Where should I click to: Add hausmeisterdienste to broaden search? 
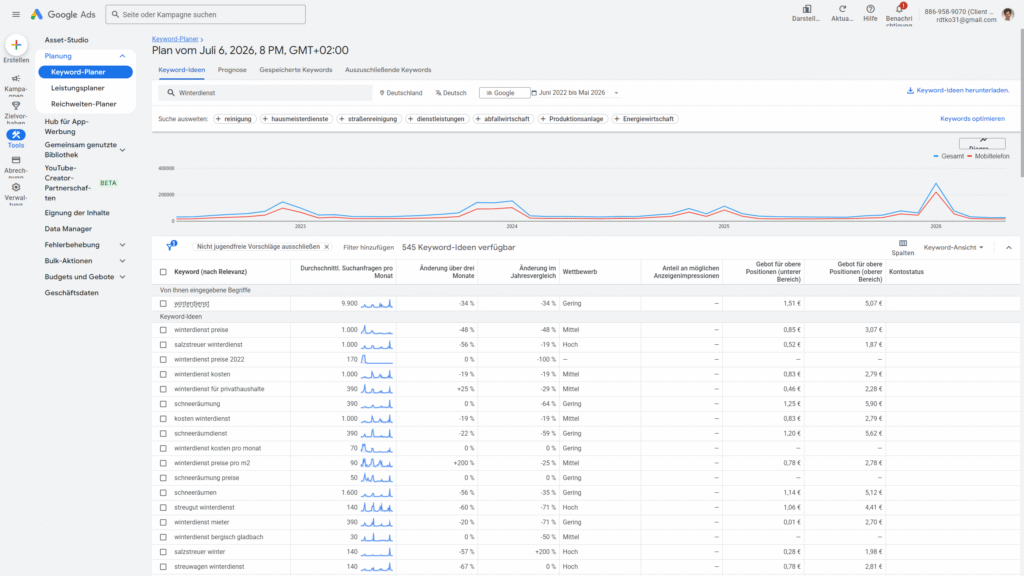pyautogui.click(x=296, y=119)
